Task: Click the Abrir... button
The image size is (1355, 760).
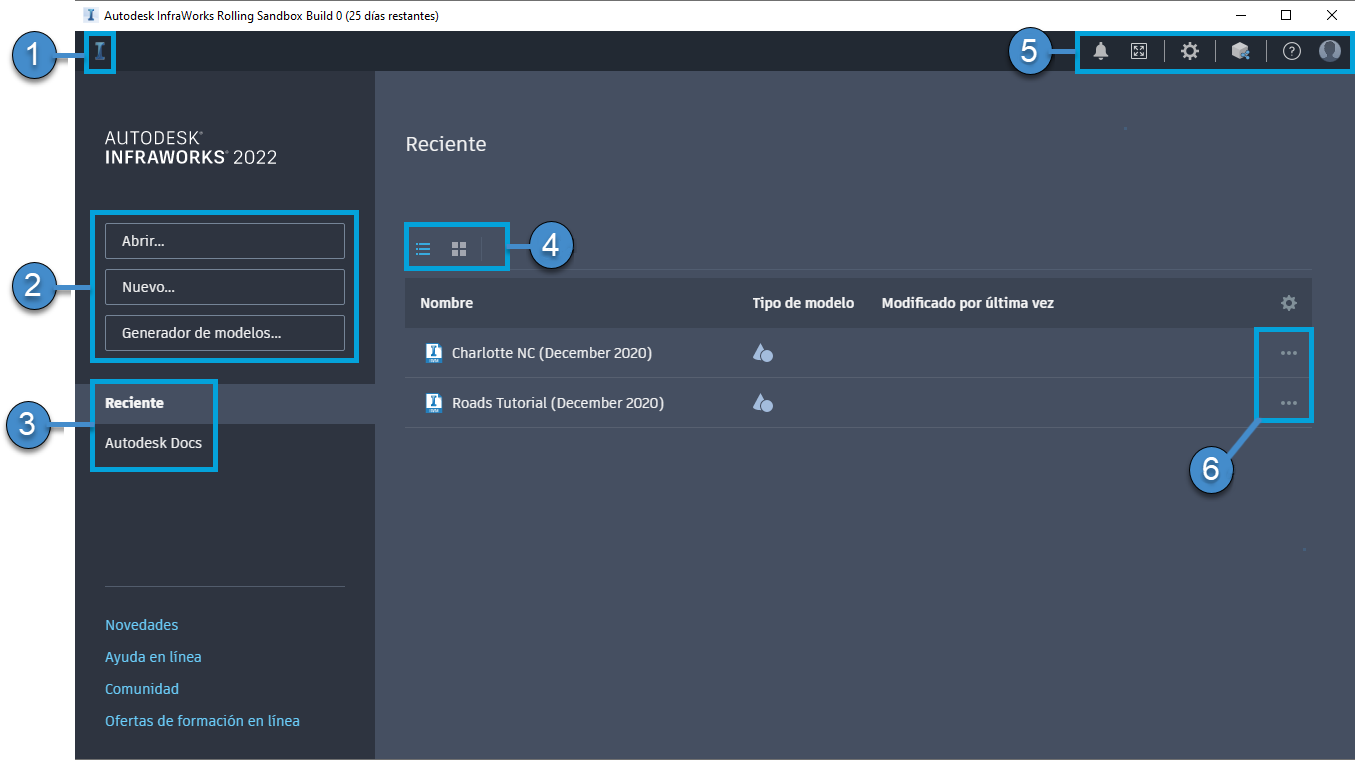Action: [x=225, y=241]
